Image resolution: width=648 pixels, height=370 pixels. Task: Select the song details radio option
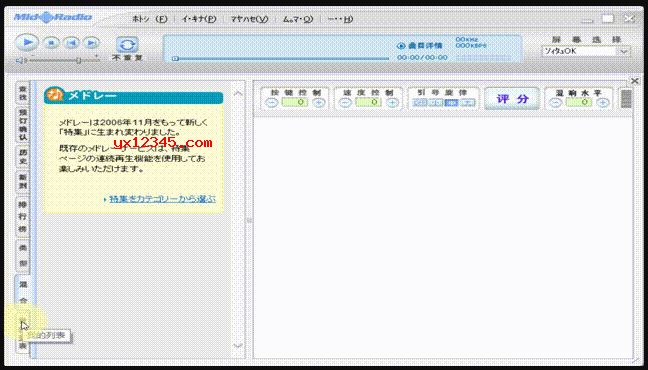(400, 46)
